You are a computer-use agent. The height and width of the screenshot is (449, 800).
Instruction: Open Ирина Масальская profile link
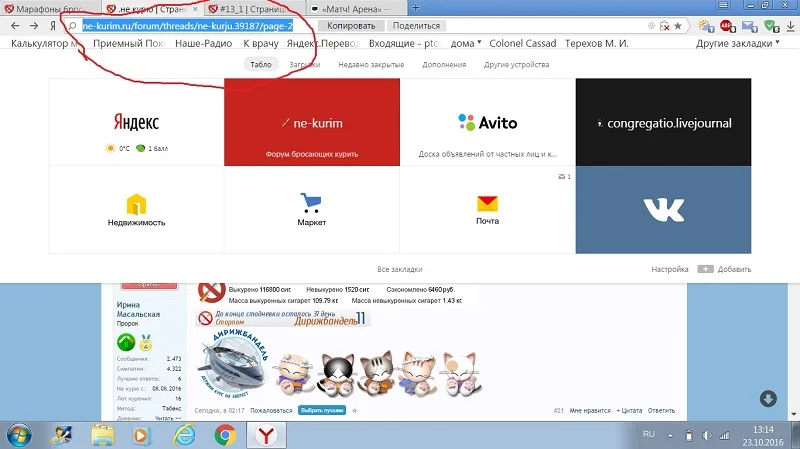point(138,309)
